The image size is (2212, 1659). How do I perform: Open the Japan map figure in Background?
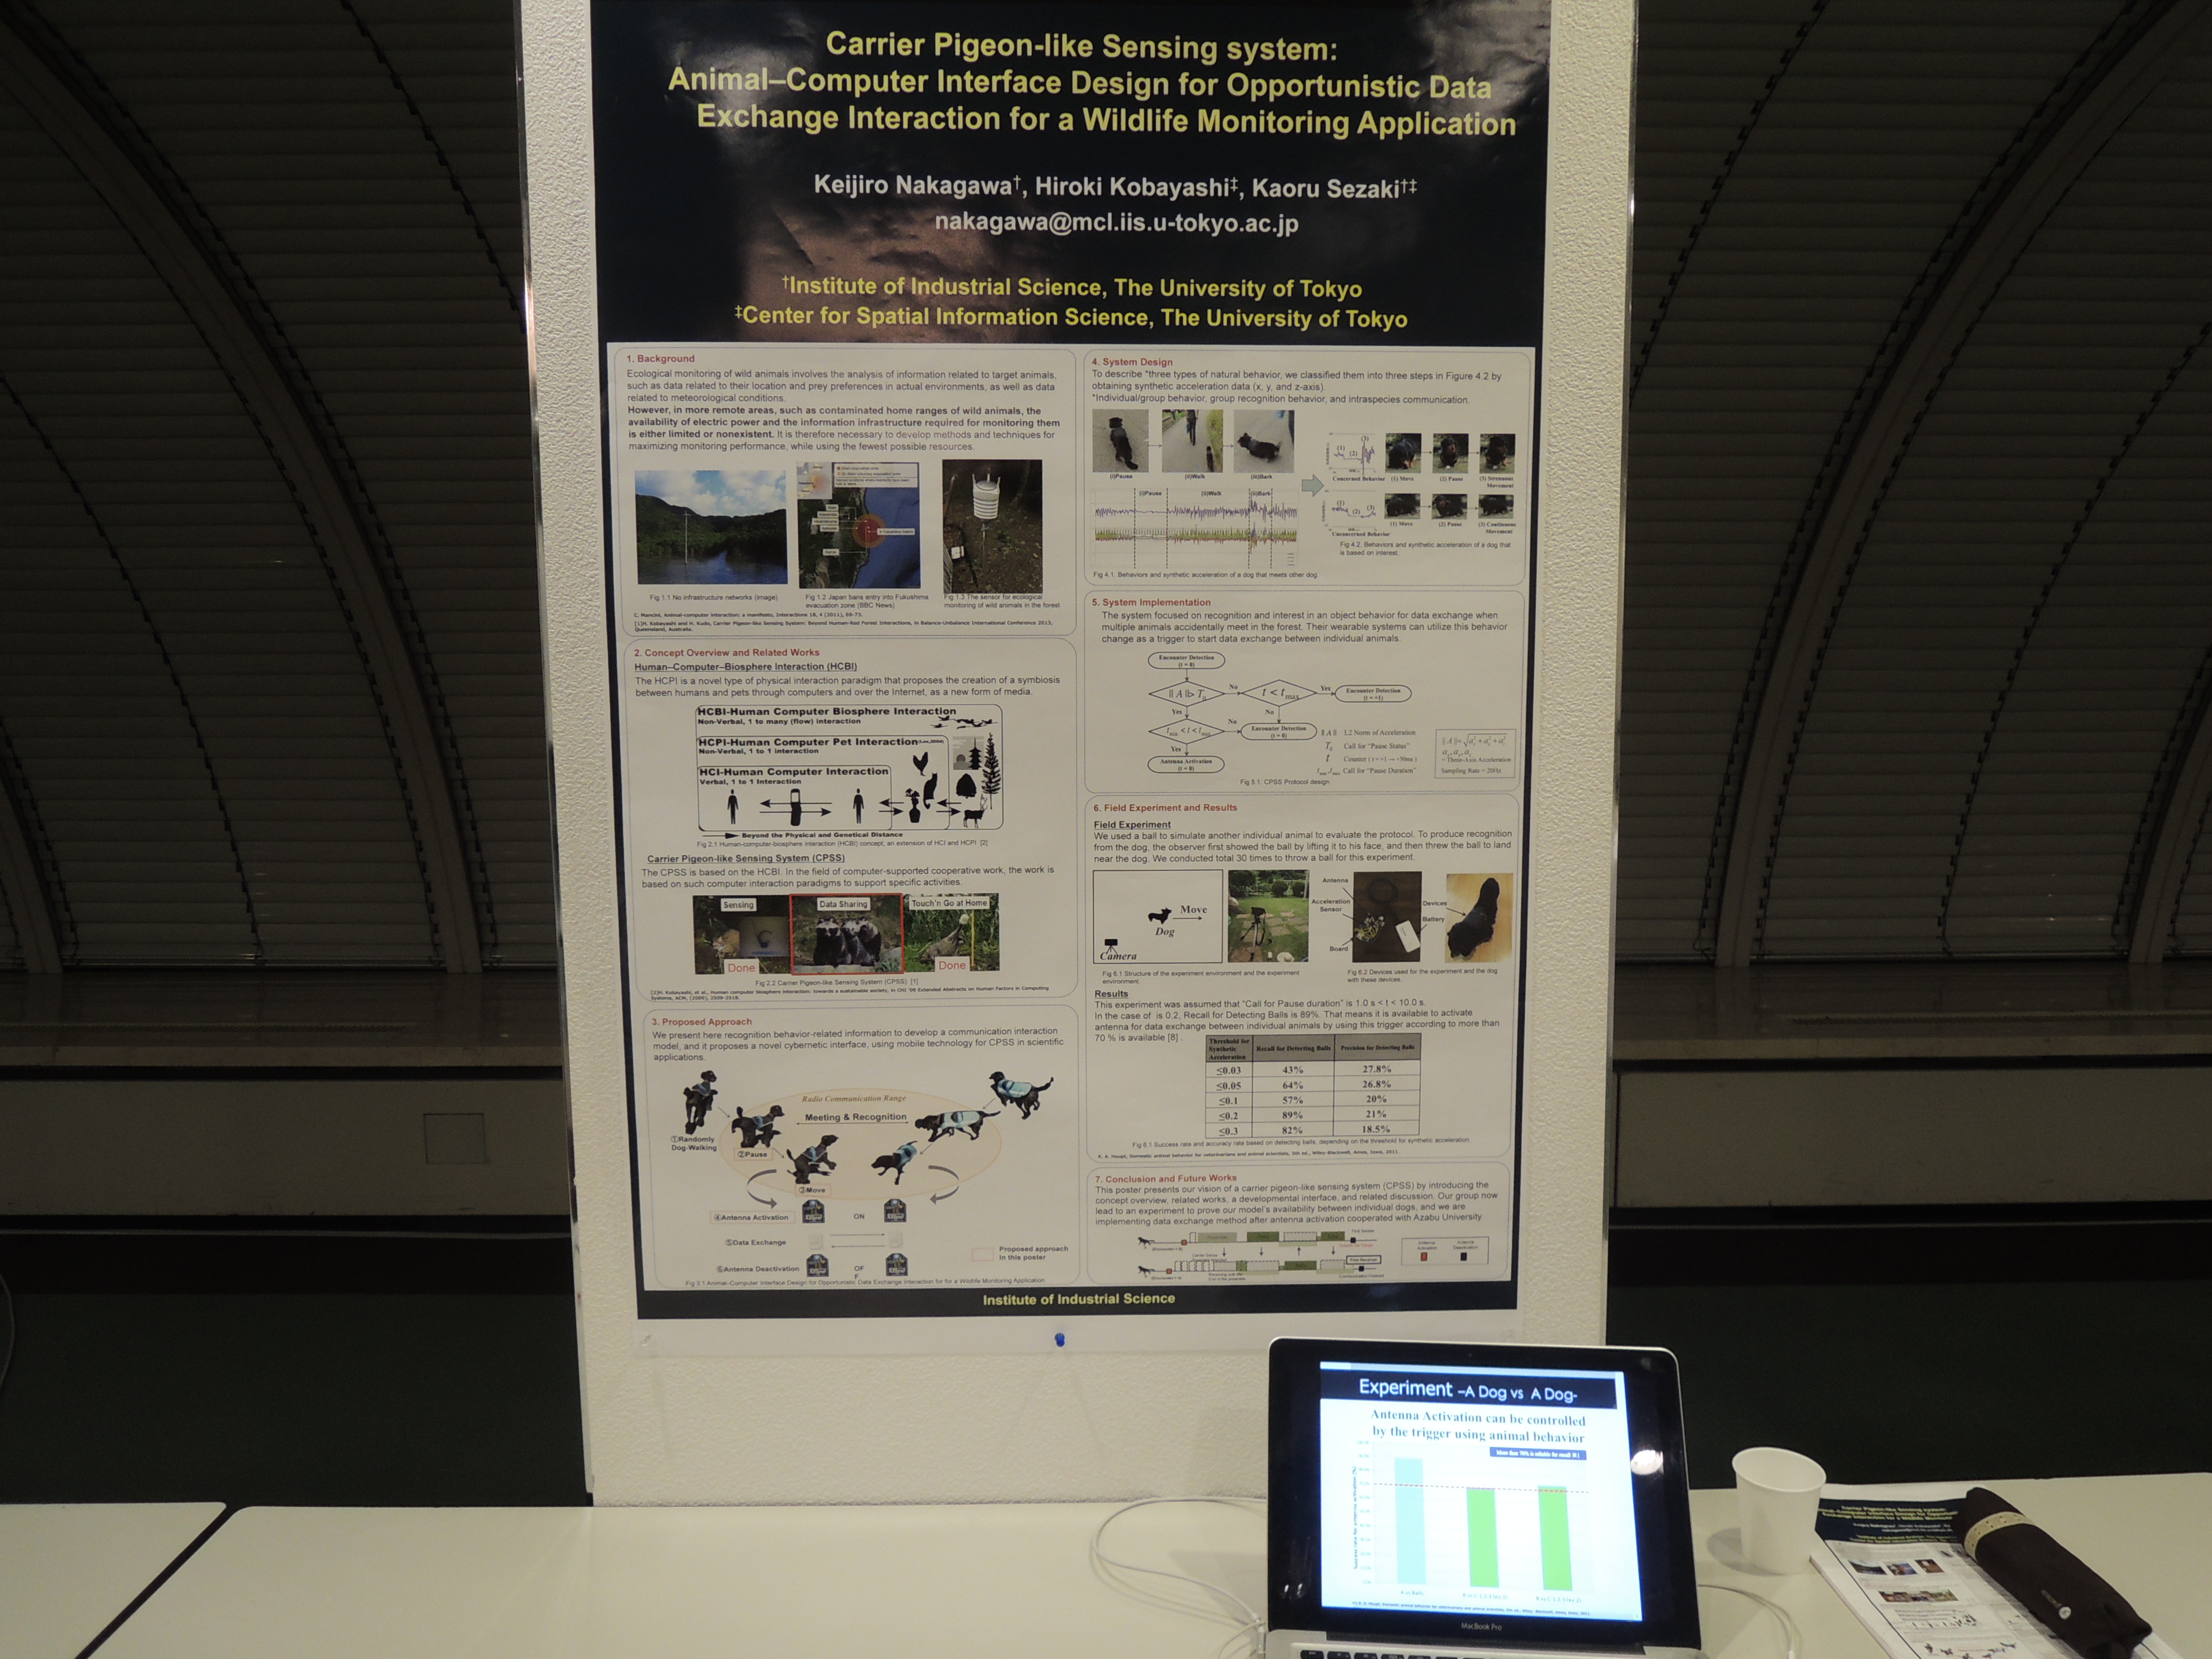(858, 525)
